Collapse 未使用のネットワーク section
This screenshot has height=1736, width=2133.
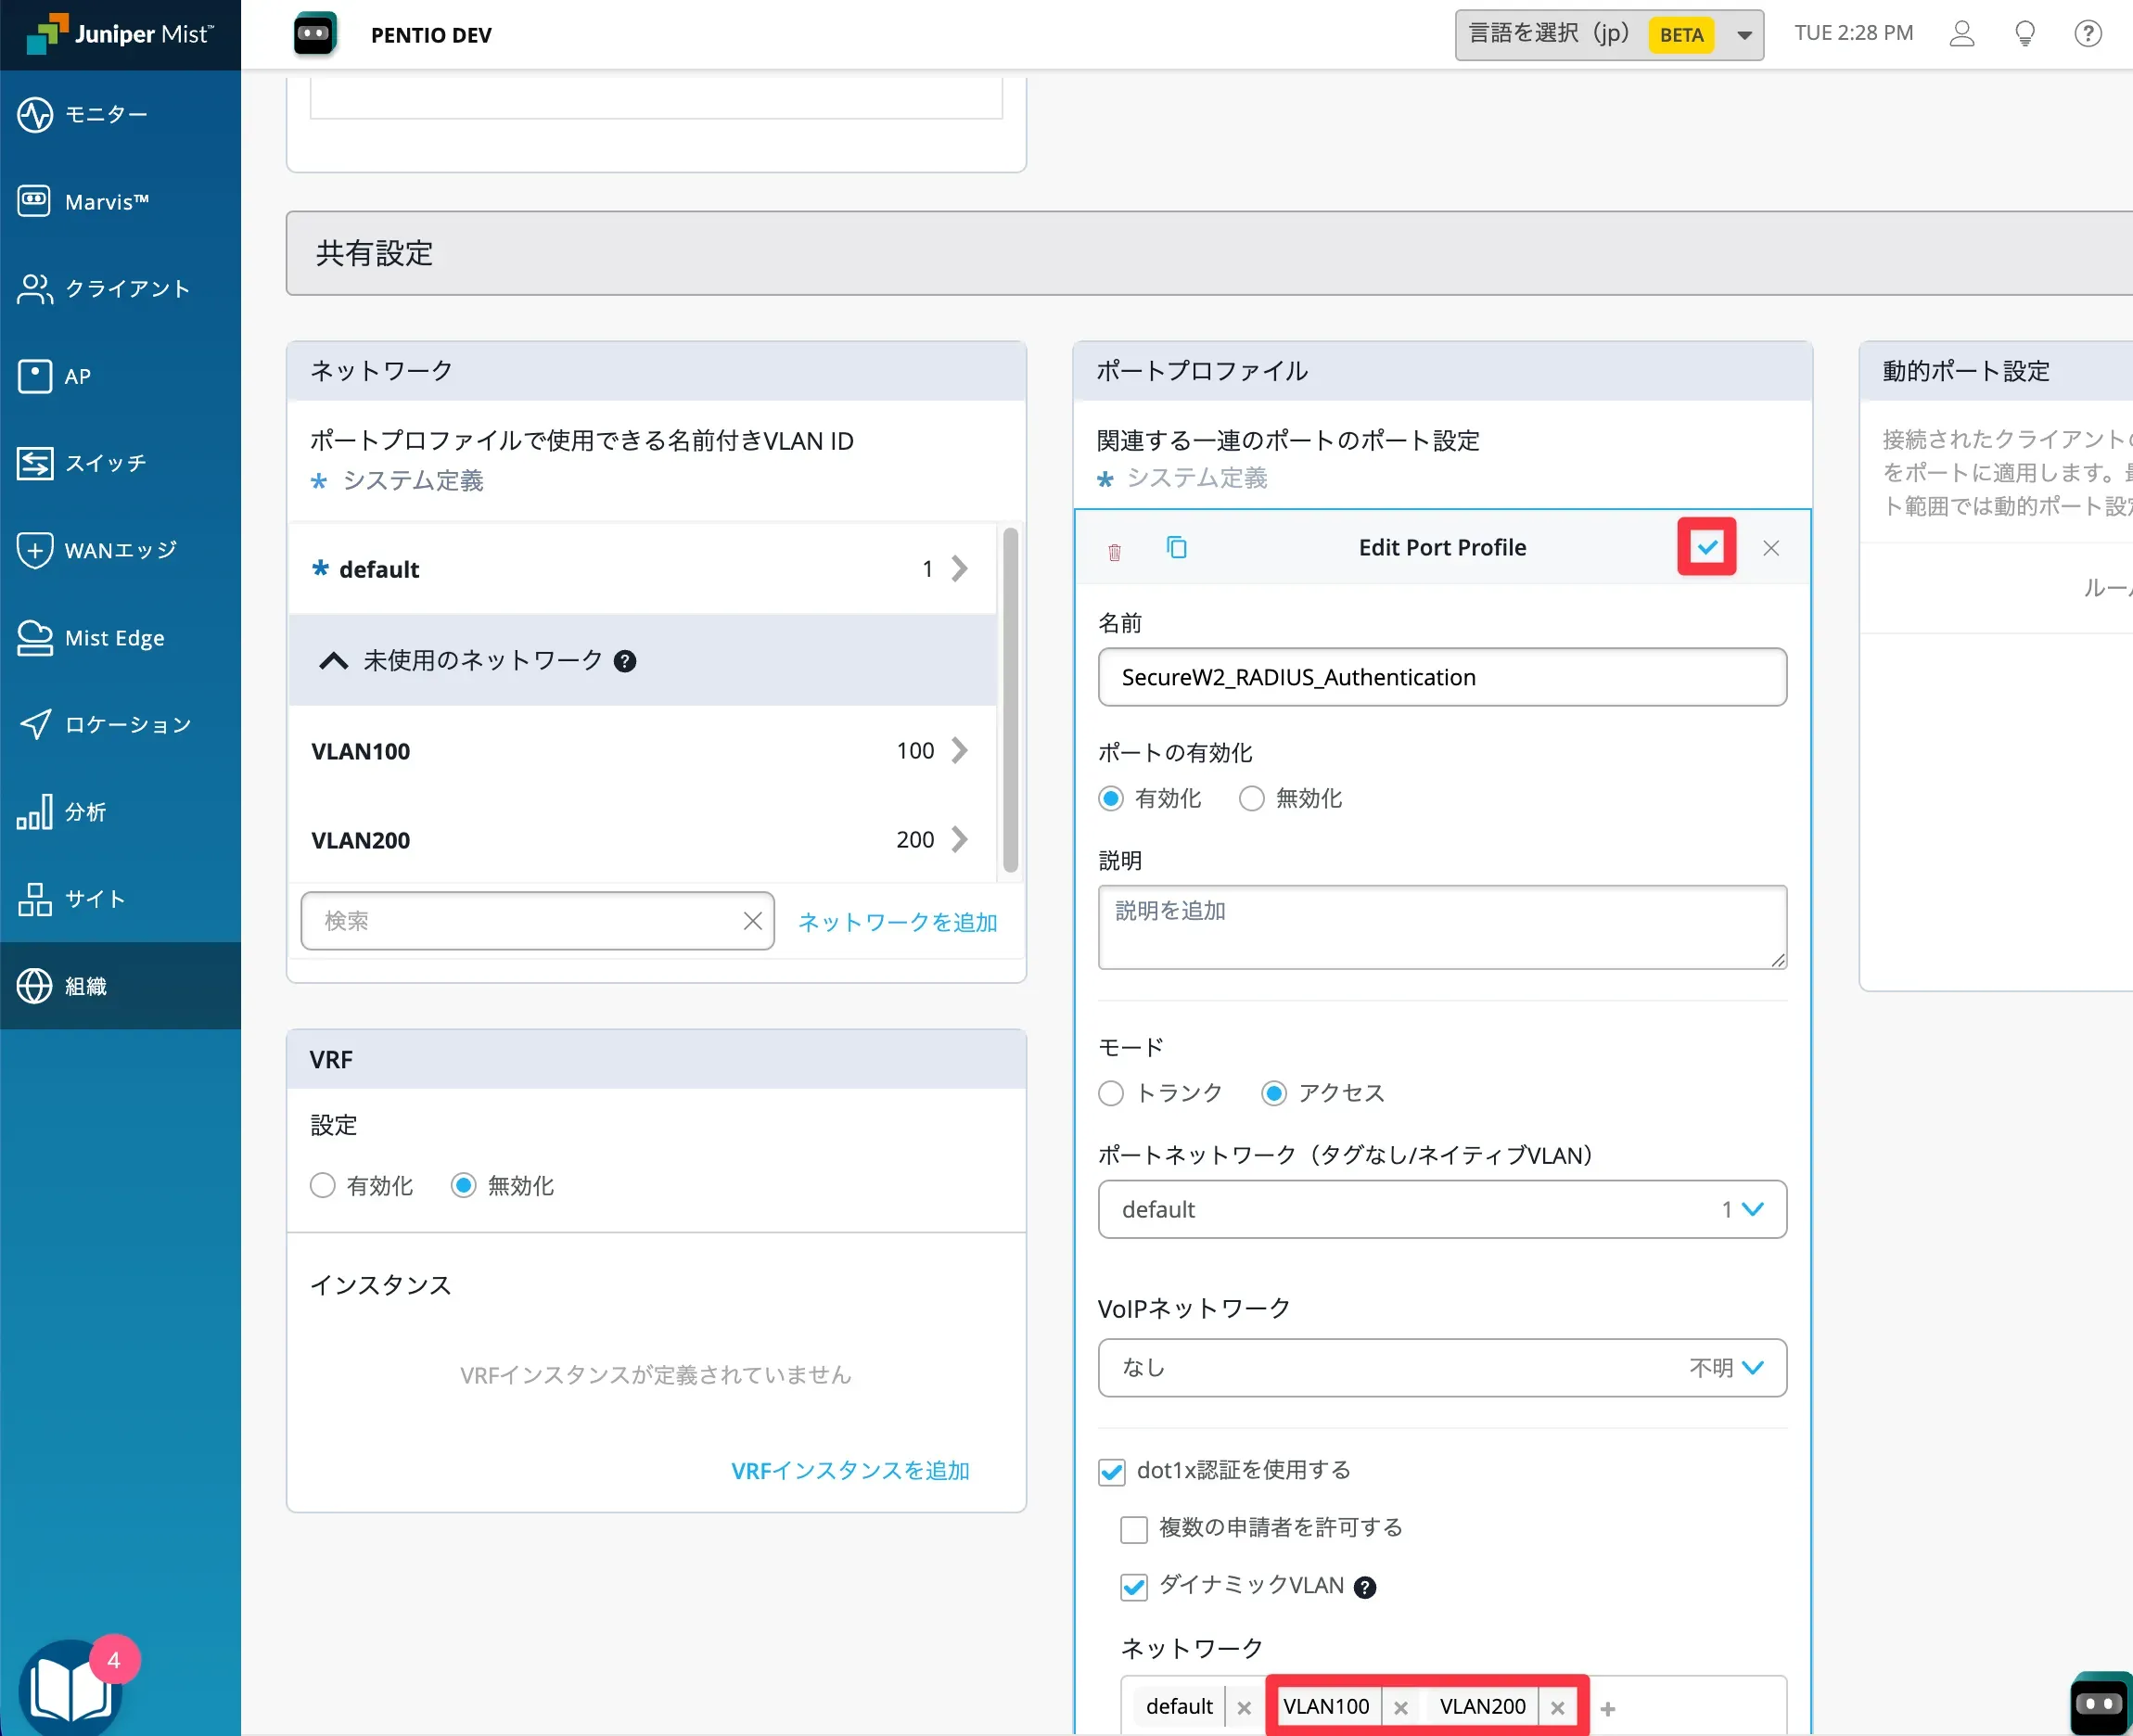pyautogui.click(x=333, y=661)
